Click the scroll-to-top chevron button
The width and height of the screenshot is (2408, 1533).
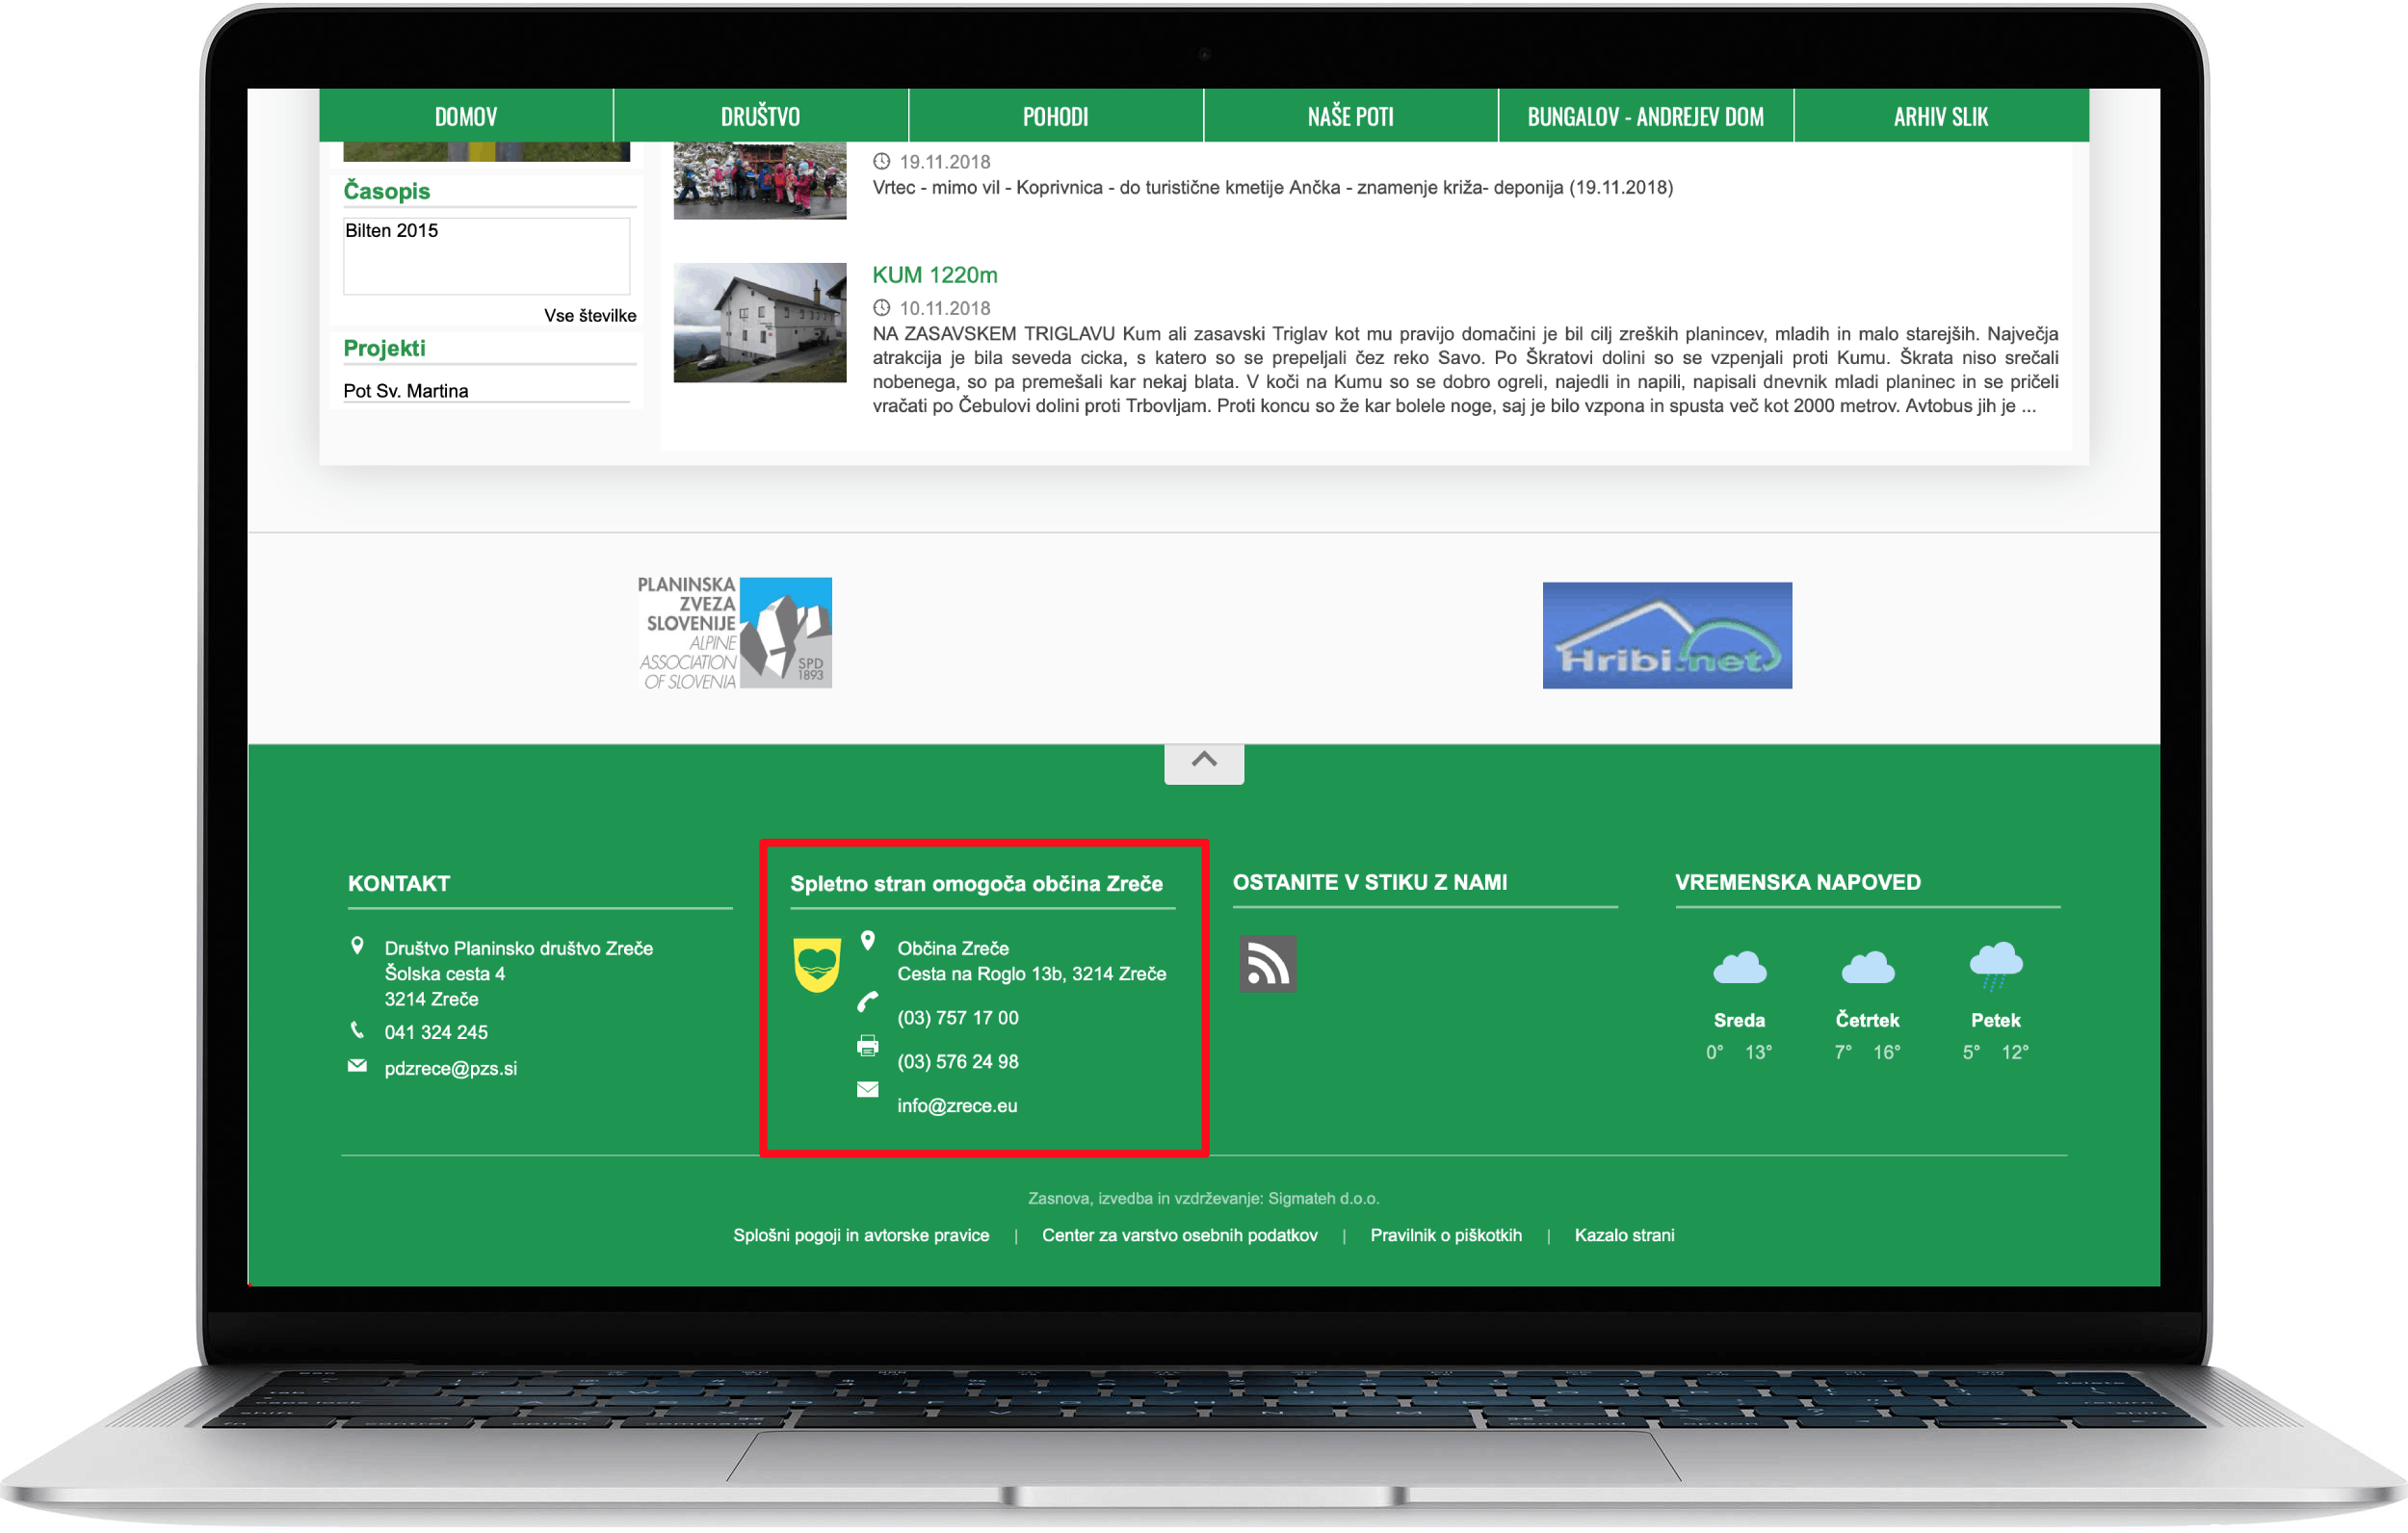tap(1203, 762)
